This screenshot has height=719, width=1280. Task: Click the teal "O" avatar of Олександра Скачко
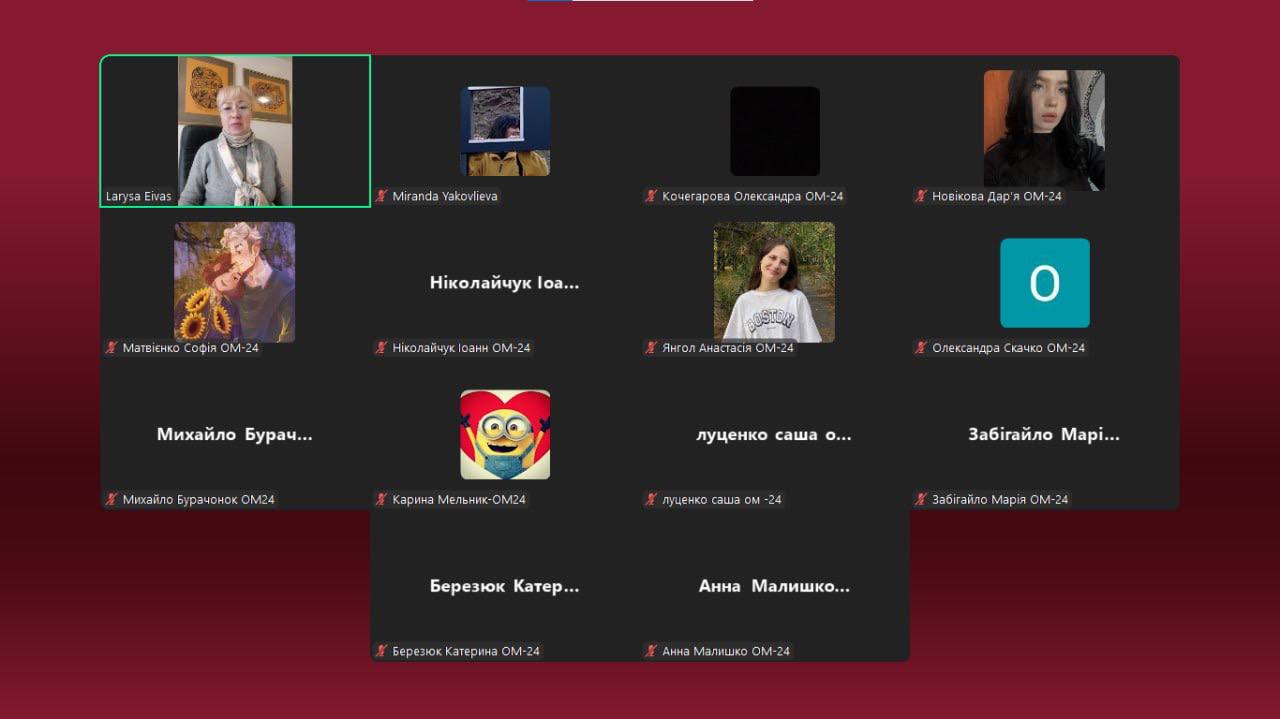click(1044, 283)
